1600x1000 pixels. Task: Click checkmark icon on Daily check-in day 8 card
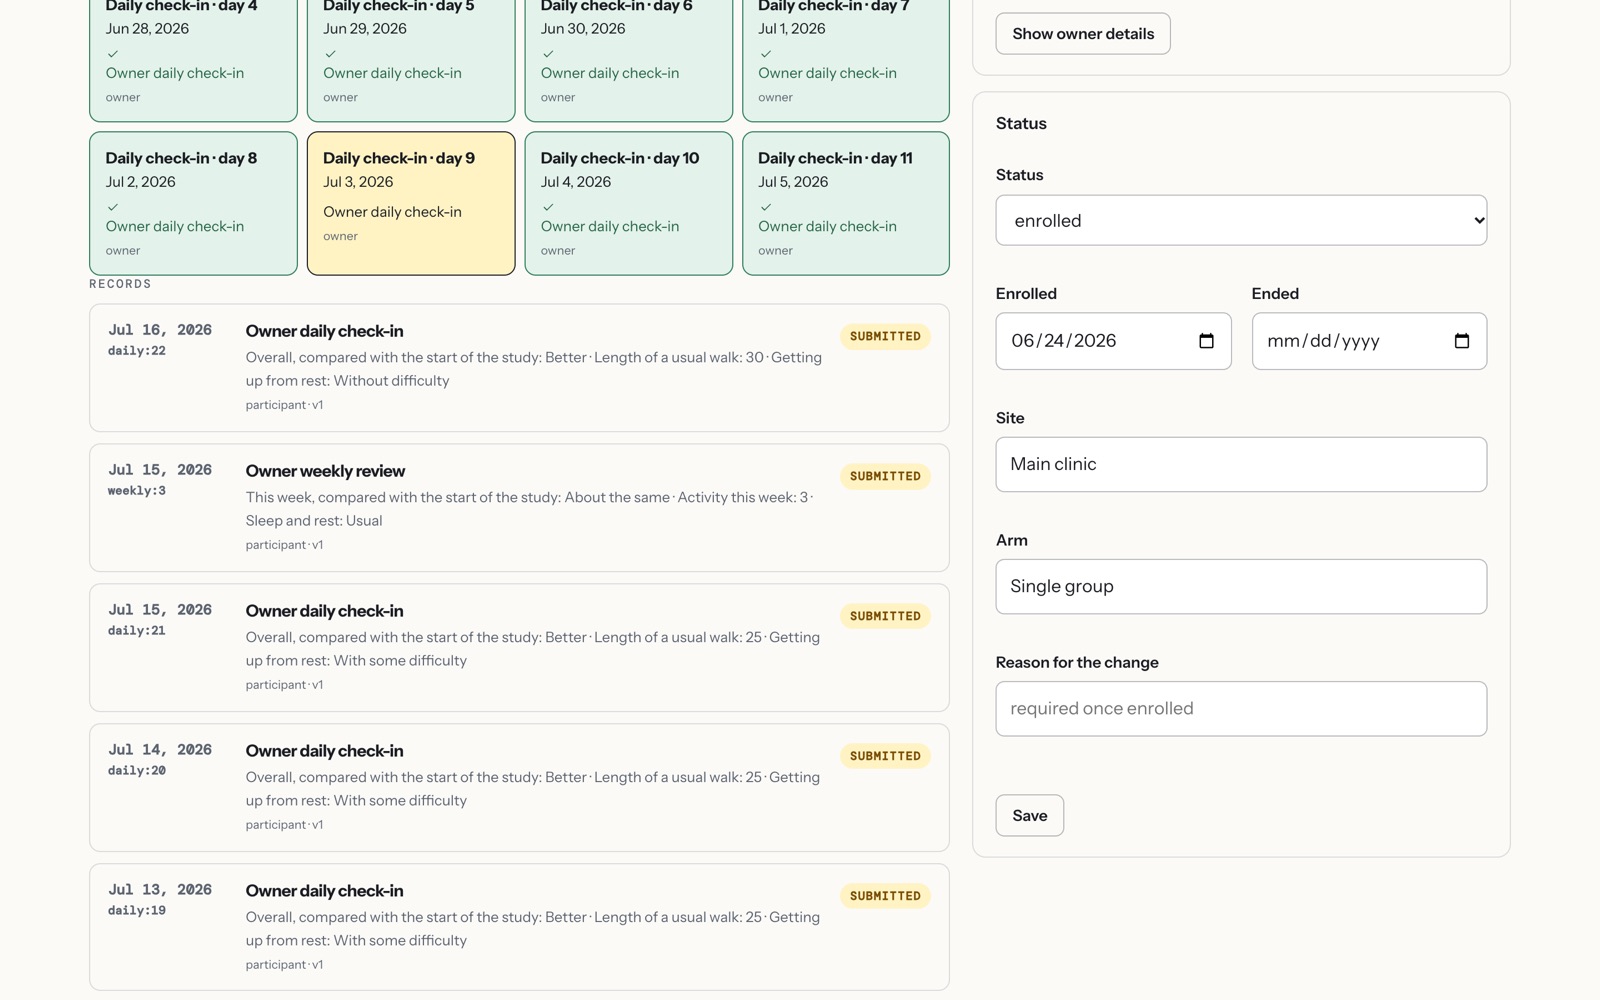click(x=113, y=207)
